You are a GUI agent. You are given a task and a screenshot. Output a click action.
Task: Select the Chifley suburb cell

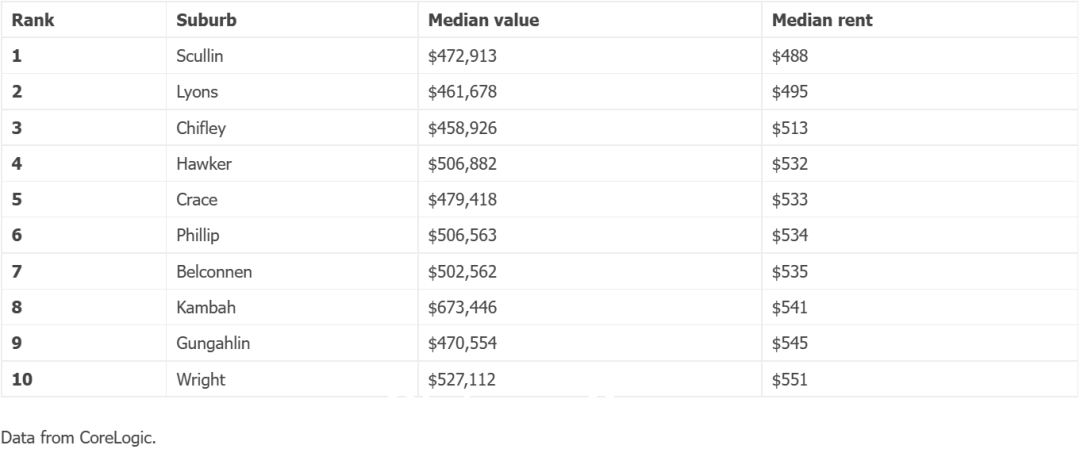(x=292, y=128)
